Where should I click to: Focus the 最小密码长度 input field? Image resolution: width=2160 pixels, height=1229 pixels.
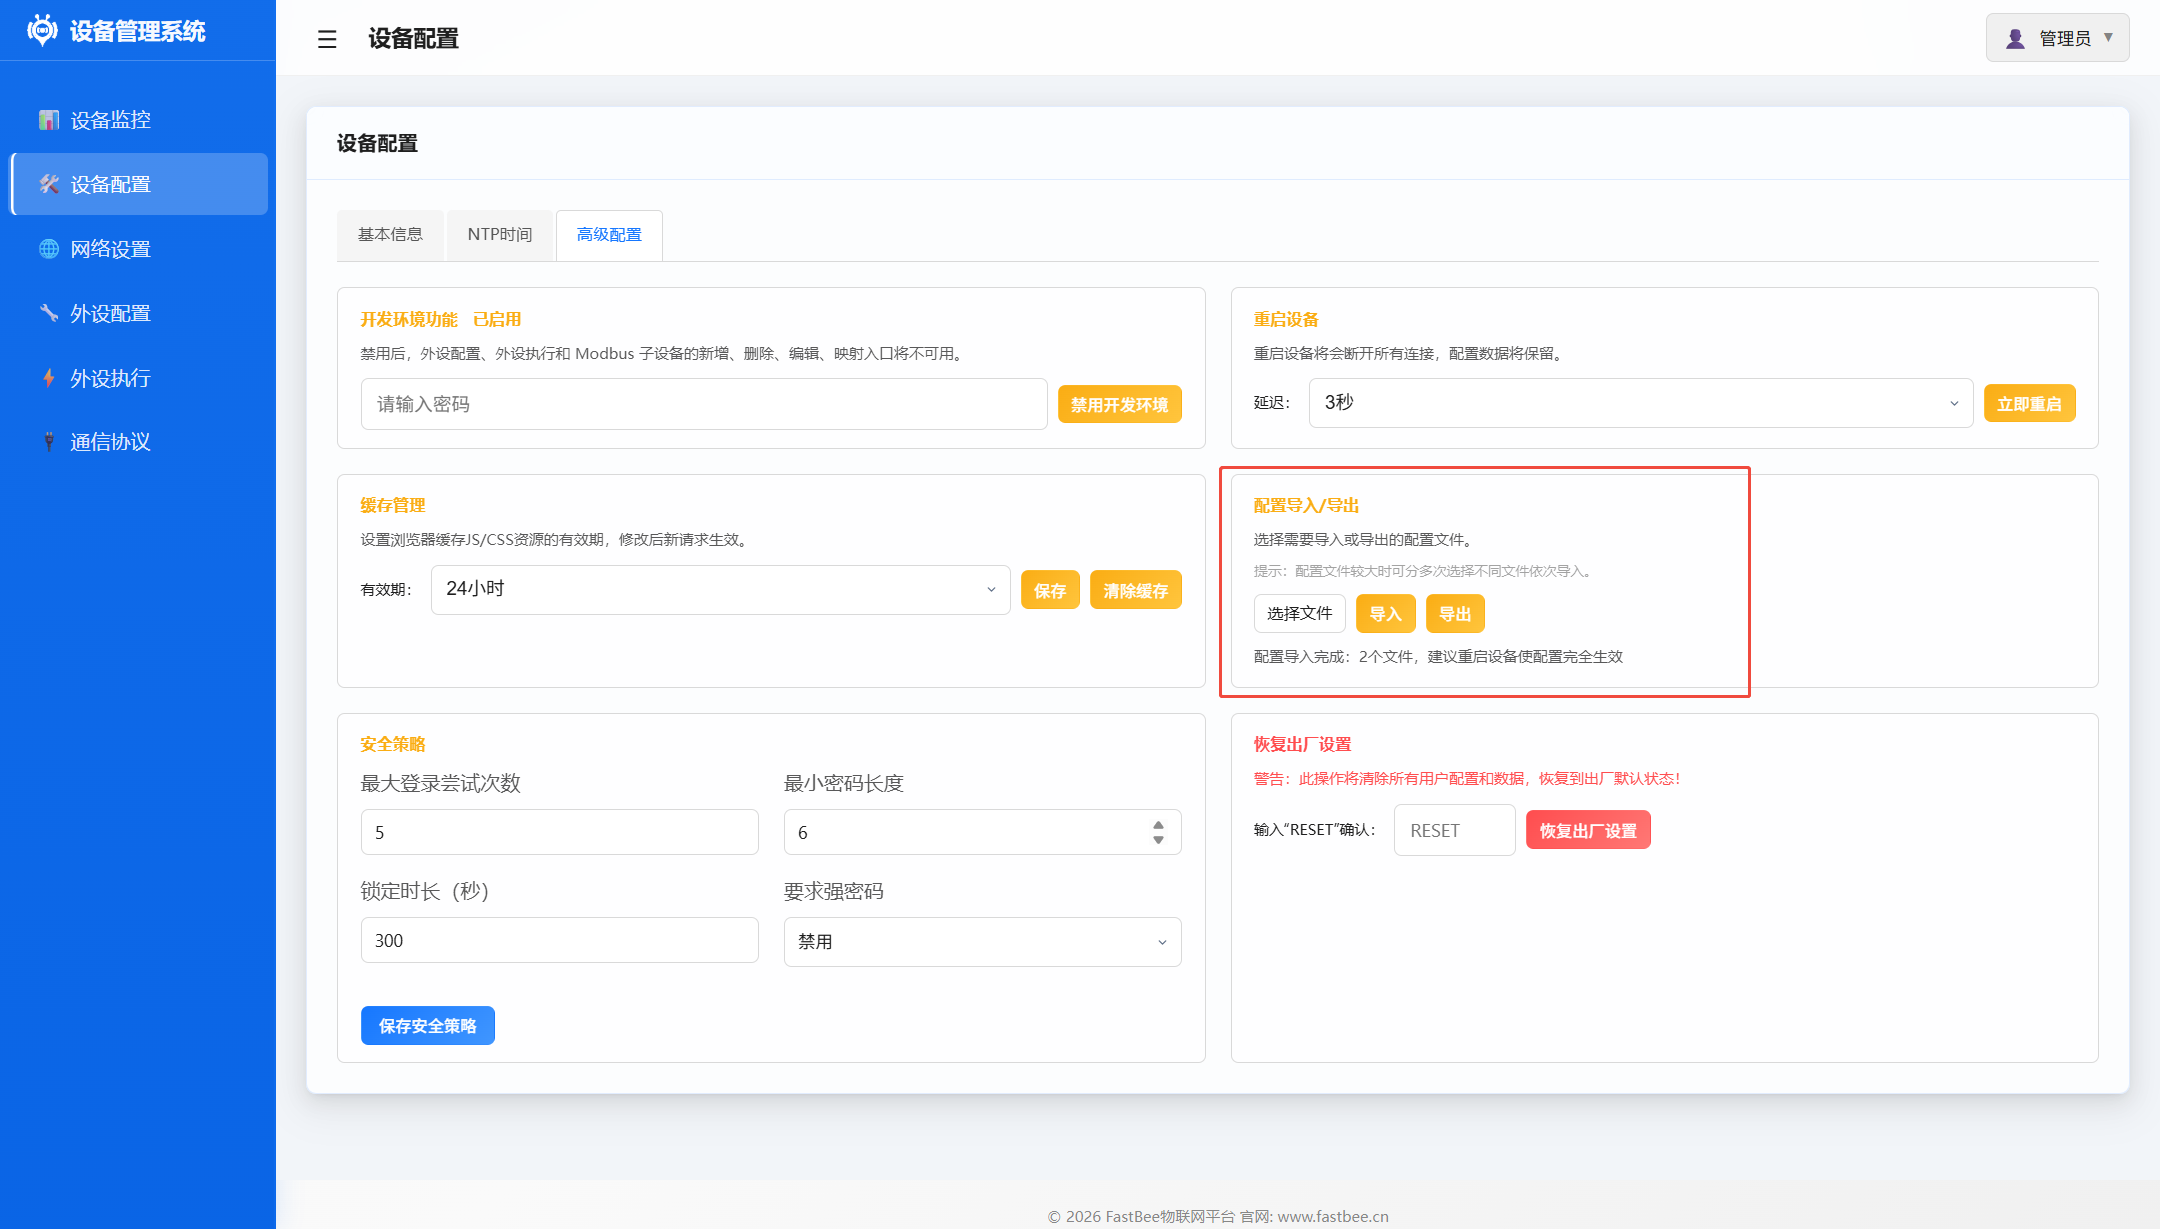[x=982, y=832]
